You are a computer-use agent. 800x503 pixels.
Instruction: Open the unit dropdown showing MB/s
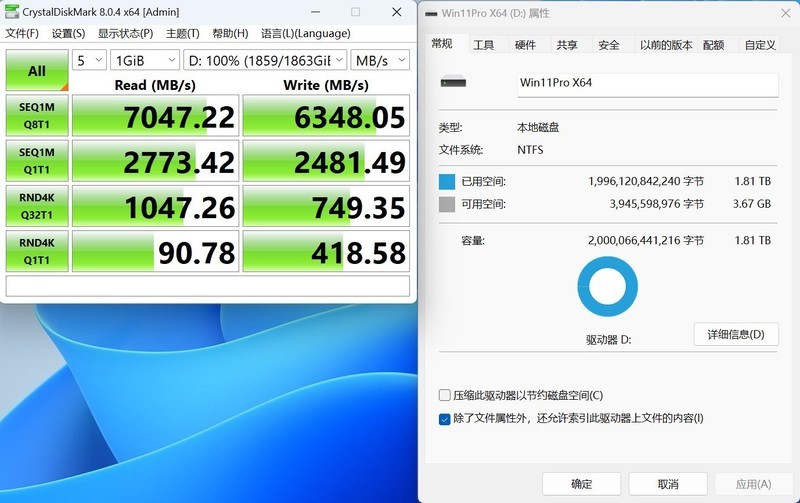click(380, 61)
